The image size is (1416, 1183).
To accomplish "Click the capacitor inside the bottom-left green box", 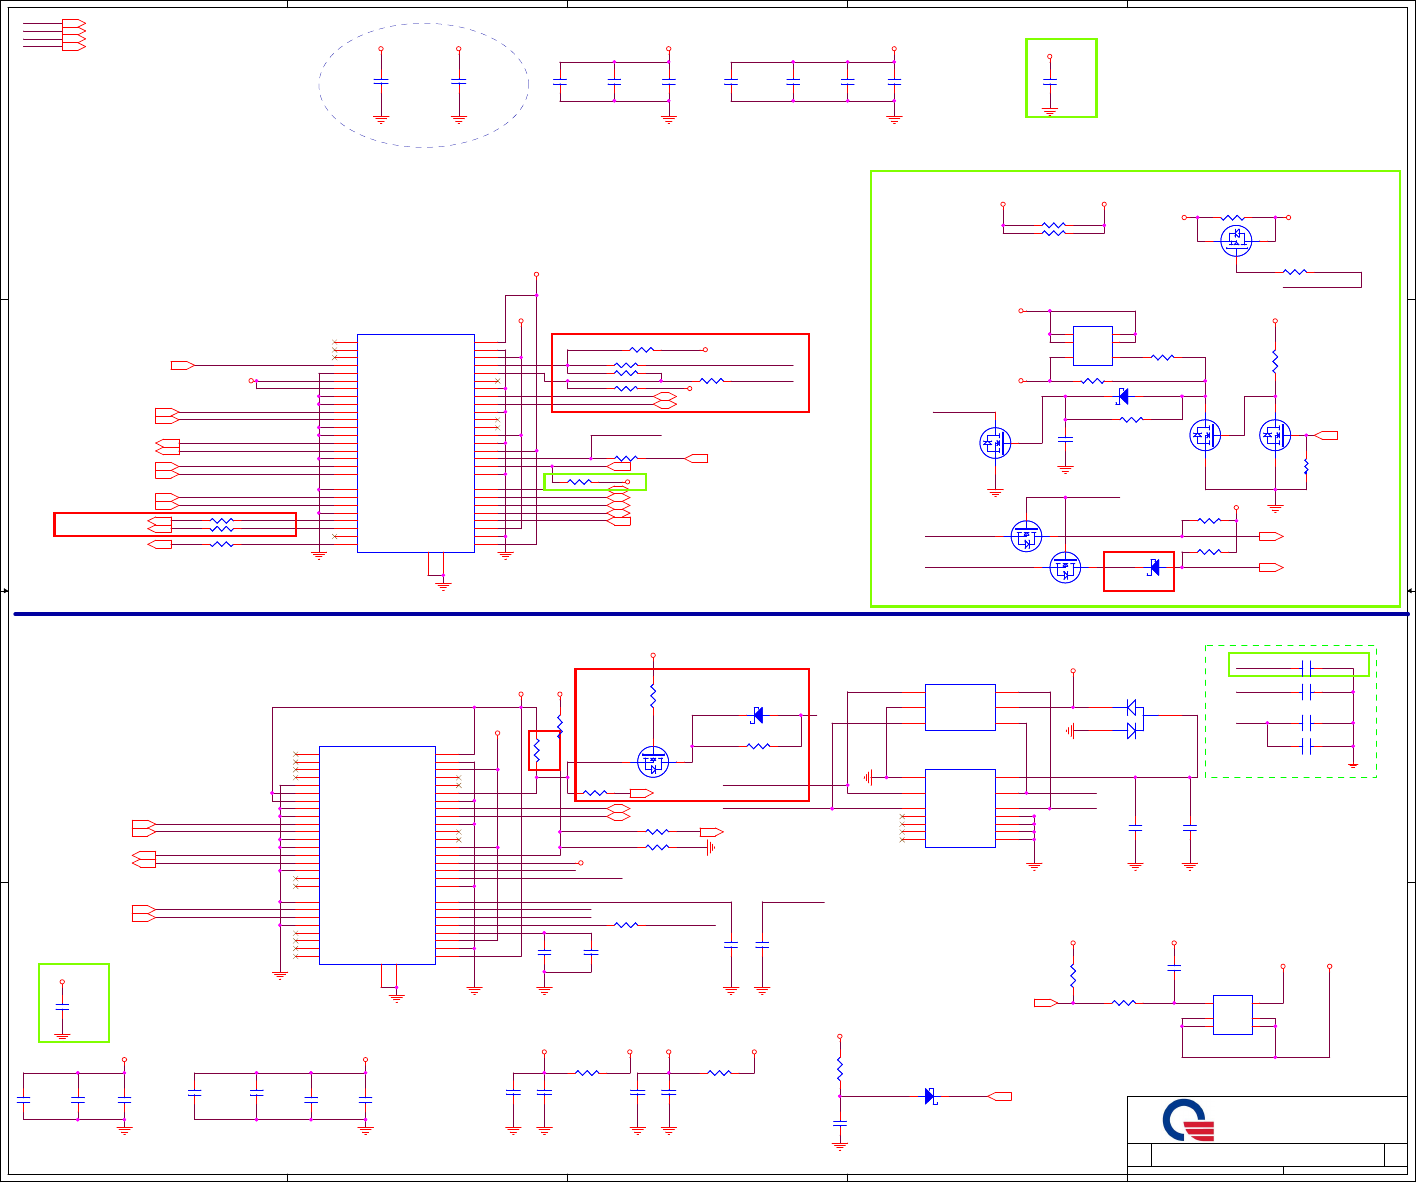I will (x=62, y=1005).
